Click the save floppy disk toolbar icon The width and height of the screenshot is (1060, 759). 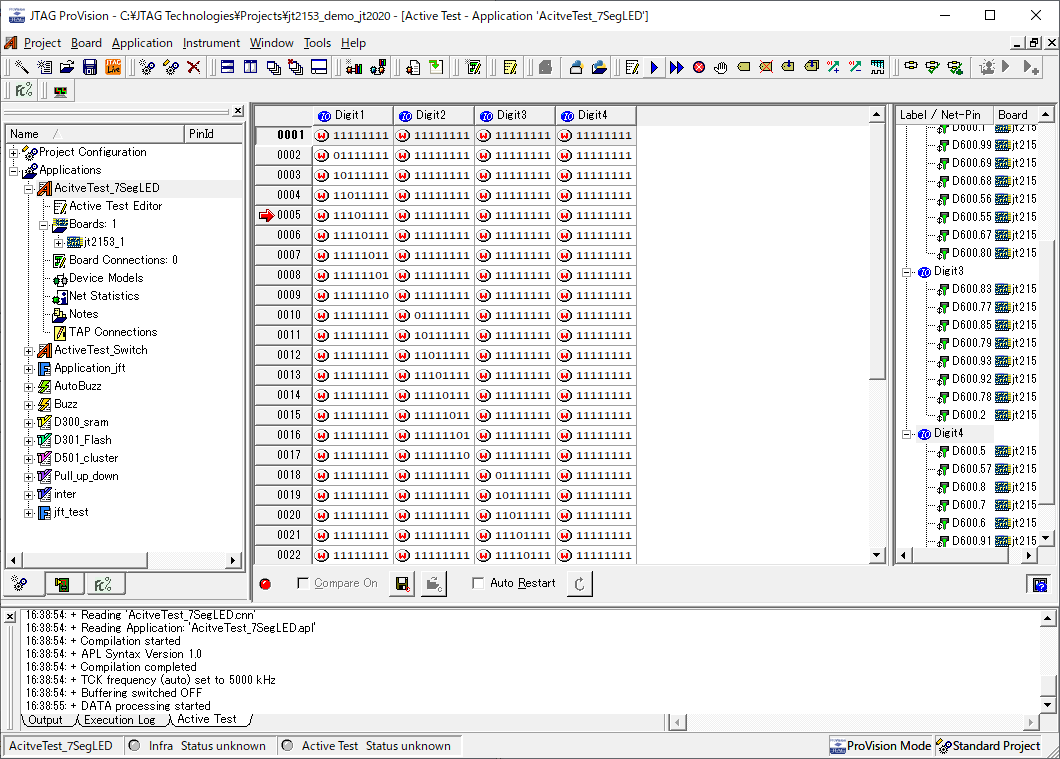point(90,67)
